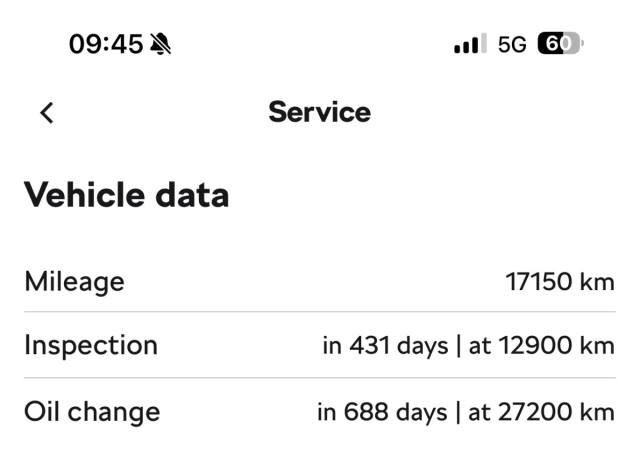The image size is (640, 470).
Task: Tap the battery level indicator
Action: [560, 44]
